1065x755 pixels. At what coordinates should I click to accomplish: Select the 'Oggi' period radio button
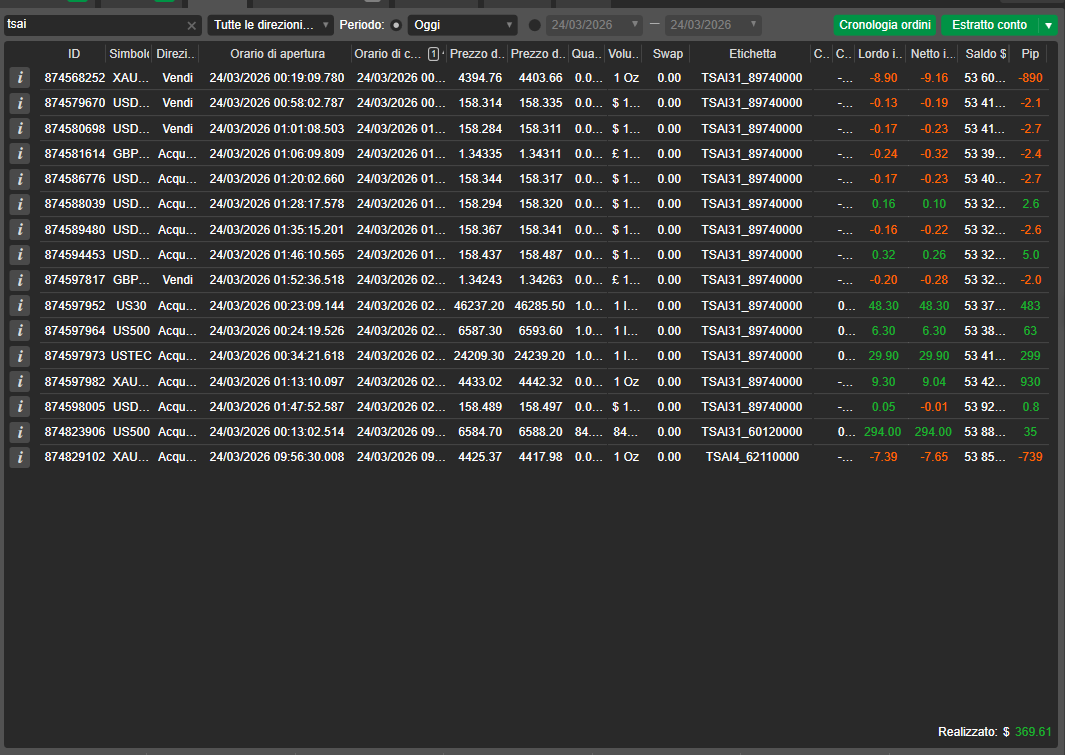point(396,25)
